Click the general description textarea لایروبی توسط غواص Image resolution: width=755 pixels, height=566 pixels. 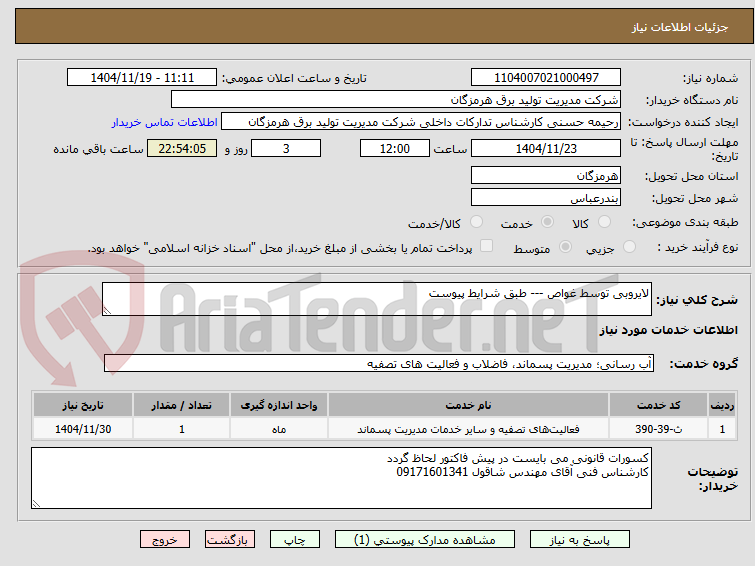377,299
